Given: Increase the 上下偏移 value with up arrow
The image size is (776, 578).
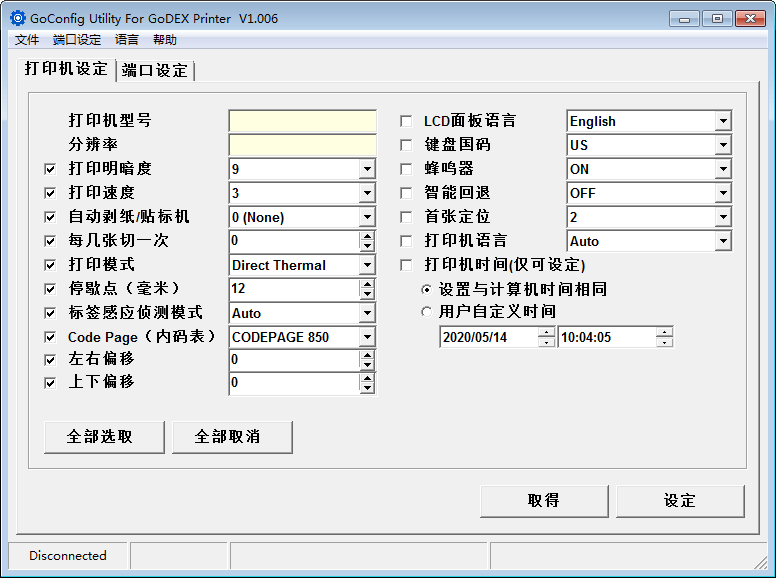Looking at the screenshot, I should coord(367,378).
